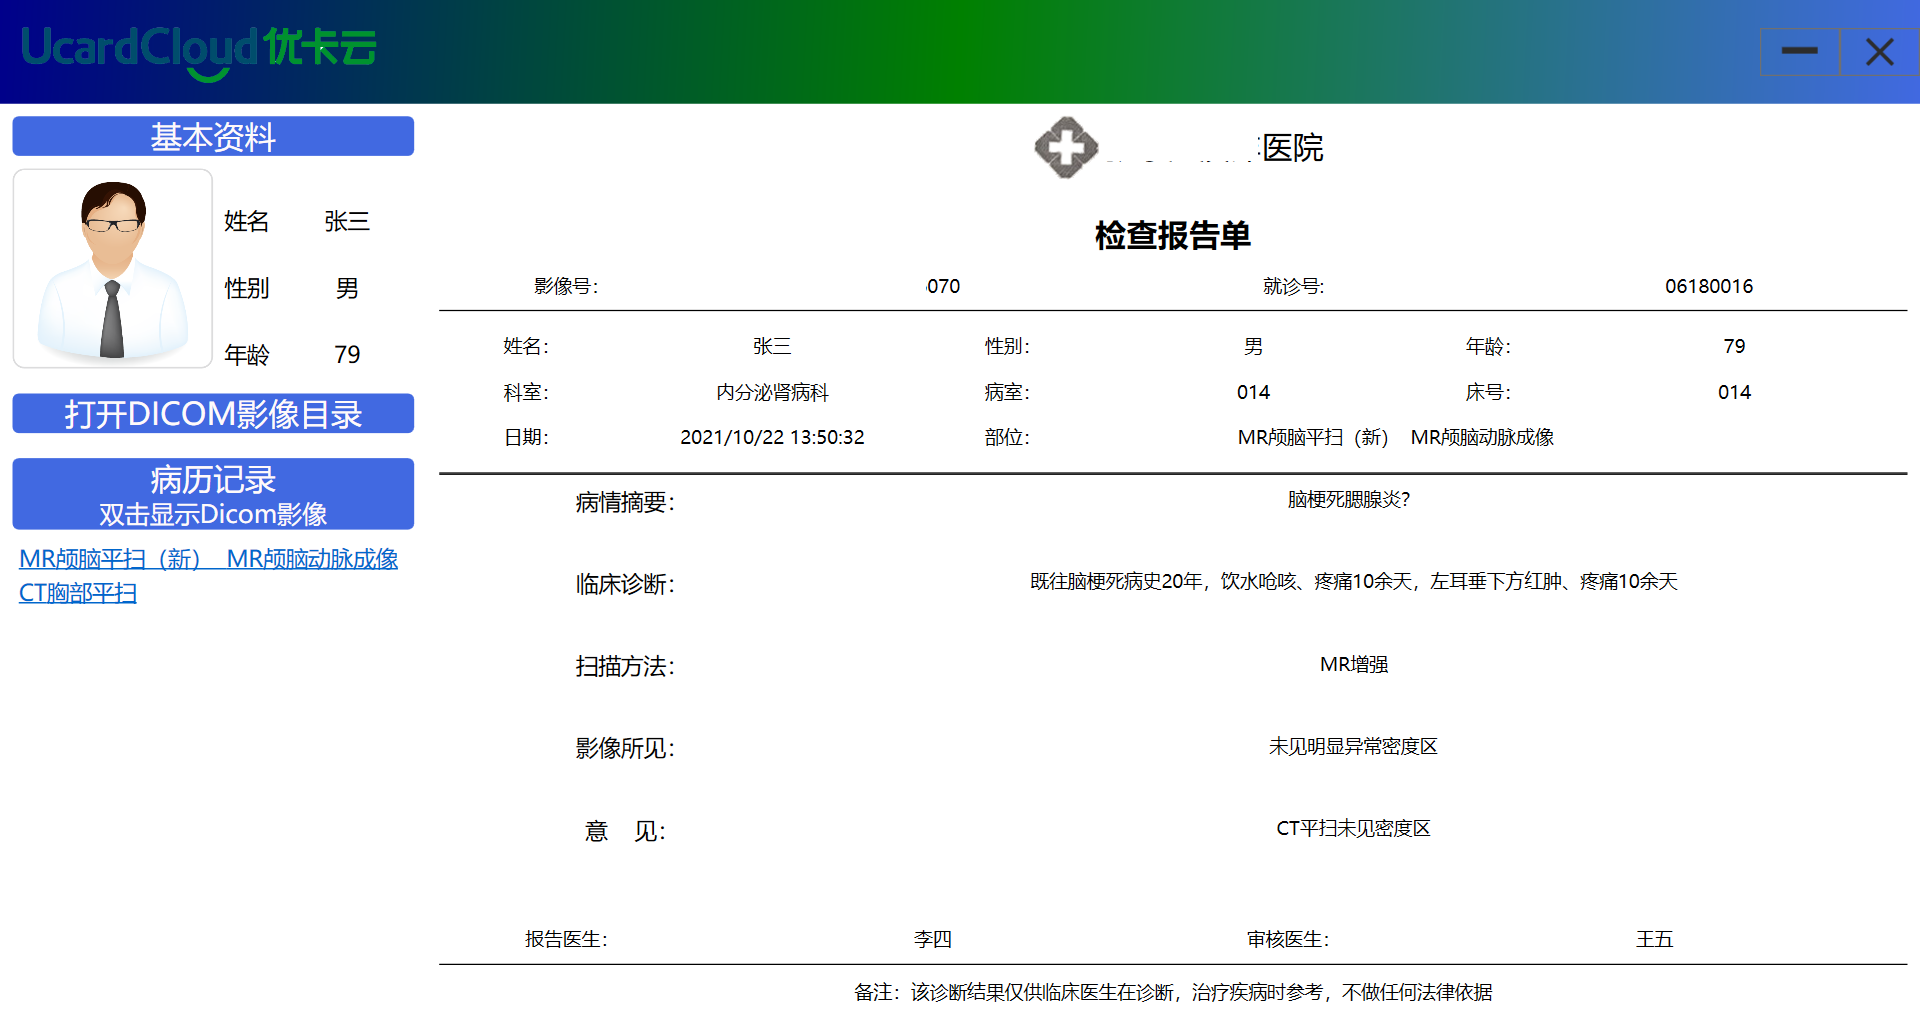Open the 基本资料 section header
Screen dimensions: 1920x1030
click(213, 136)
